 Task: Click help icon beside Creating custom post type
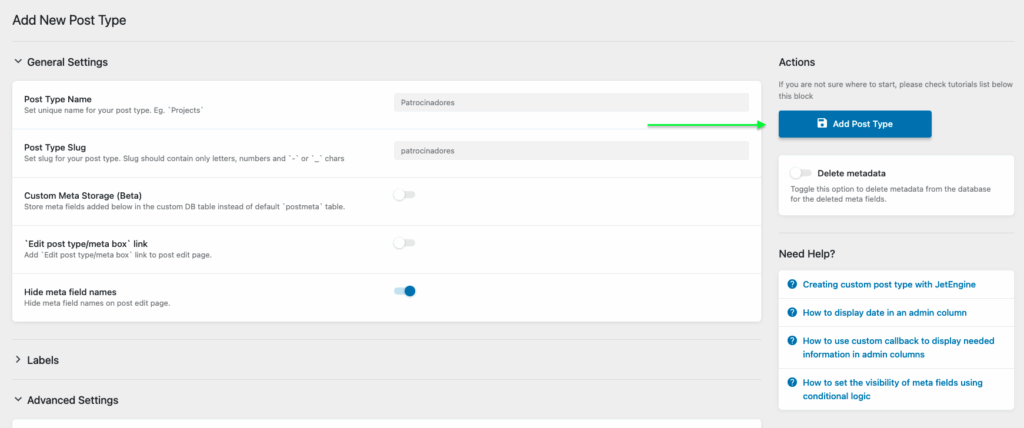click(792, 284)
